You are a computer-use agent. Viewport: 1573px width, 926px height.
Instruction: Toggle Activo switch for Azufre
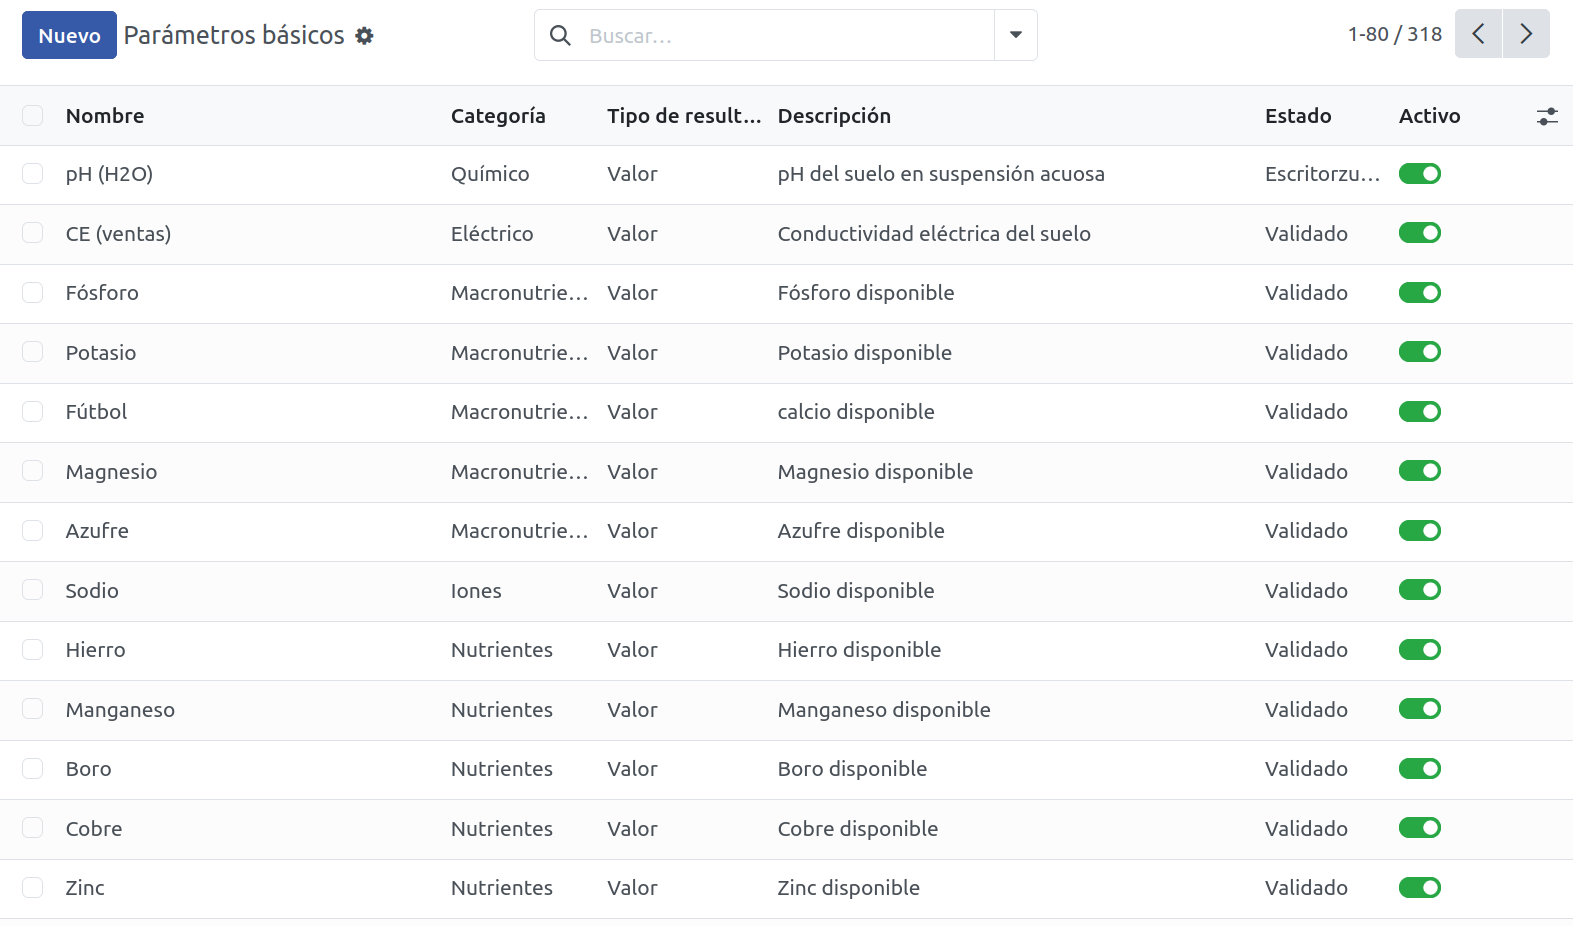click(1420, 531)
